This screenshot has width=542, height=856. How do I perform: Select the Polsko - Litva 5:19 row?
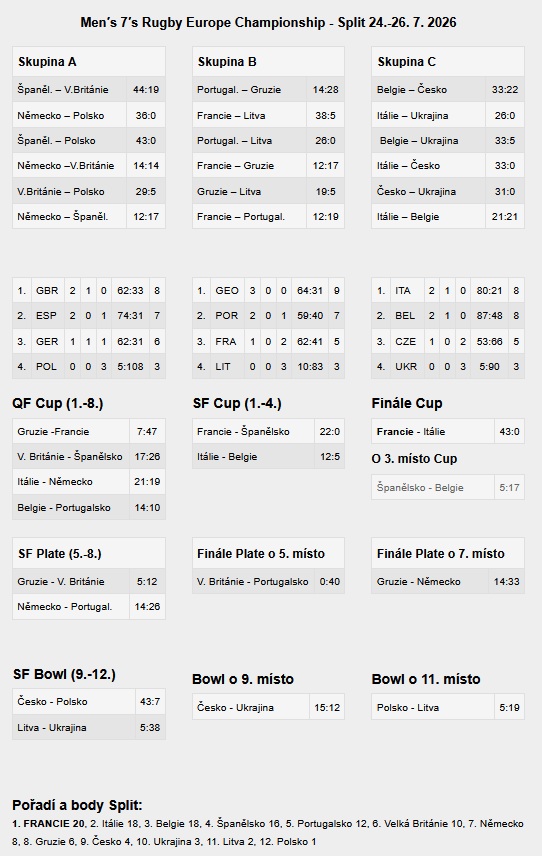point(448,708)
